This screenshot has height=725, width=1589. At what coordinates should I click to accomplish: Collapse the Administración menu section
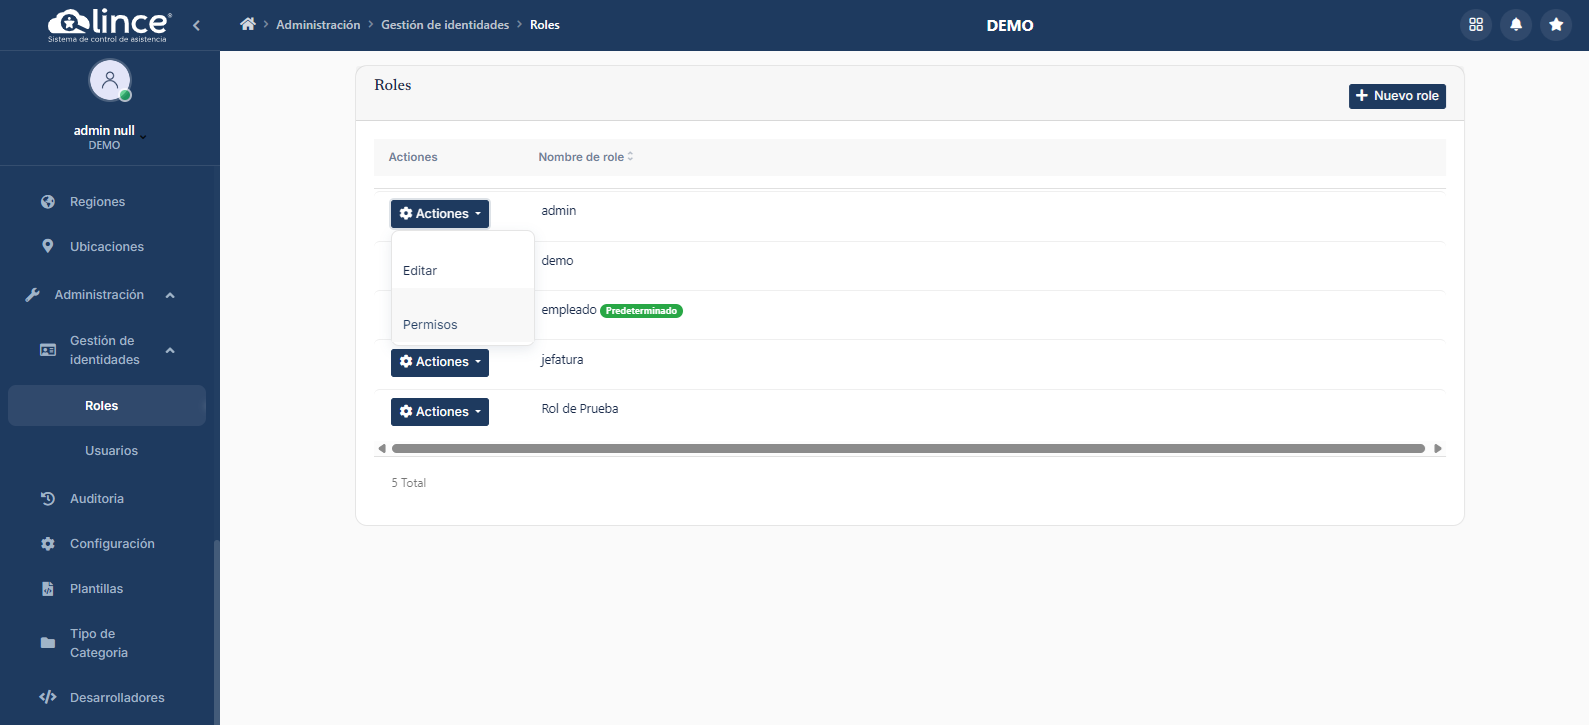coord(170,295)
